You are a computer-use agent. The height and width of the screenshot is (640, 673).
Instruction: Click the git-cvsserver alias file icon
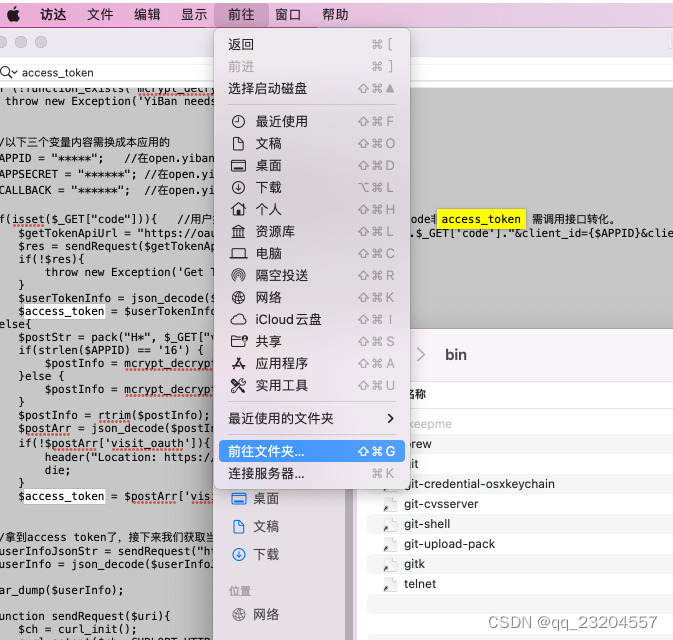point(389,504)
